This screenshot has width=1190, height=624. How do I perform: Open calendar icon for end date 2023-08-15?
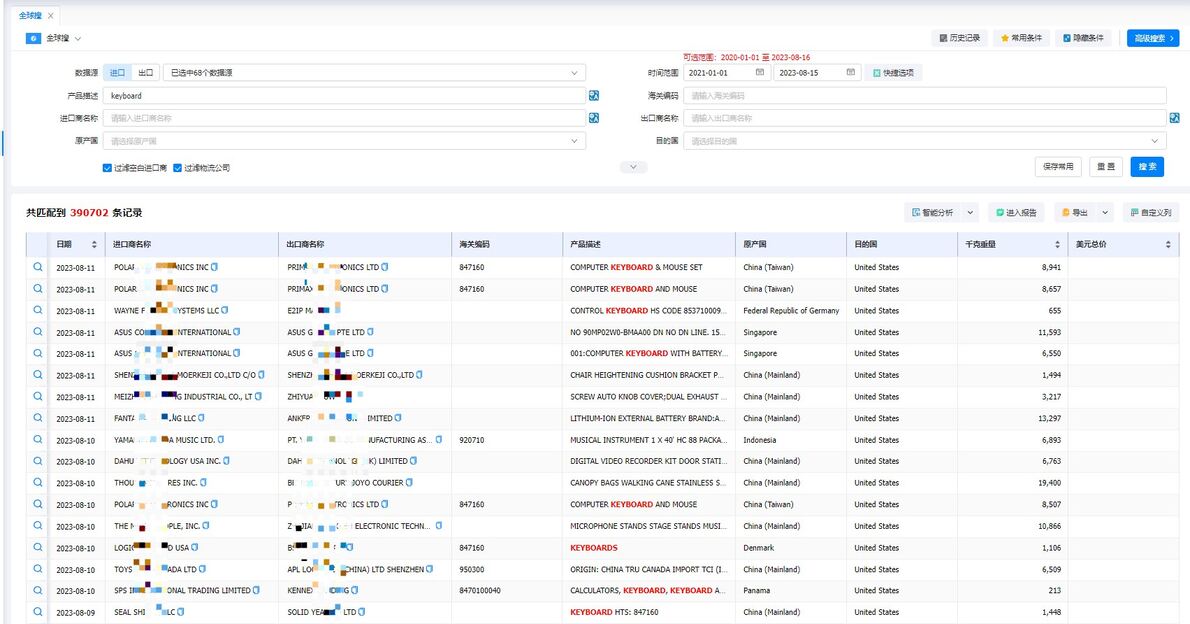(x=850, y=73)
